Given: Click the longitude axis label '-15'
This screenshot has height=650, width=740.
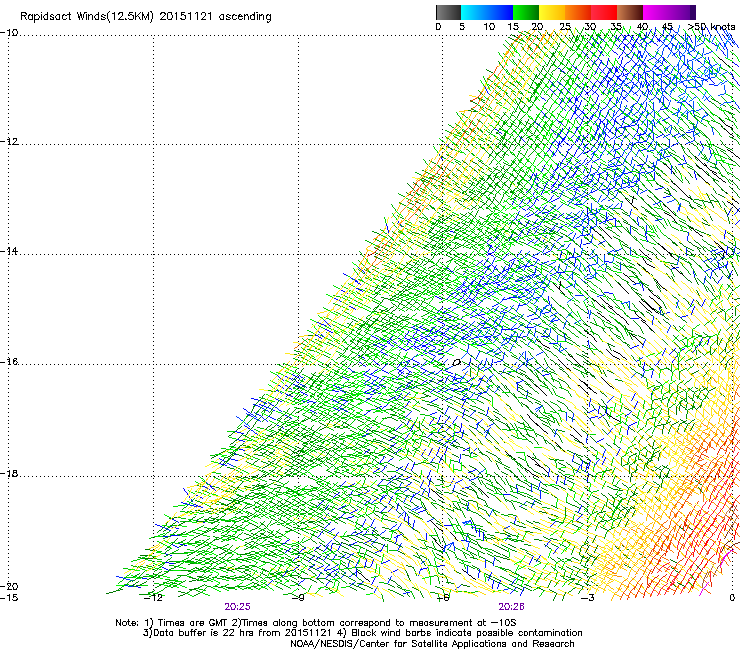Looking at the screenshot, I should (x=9, y=598).
